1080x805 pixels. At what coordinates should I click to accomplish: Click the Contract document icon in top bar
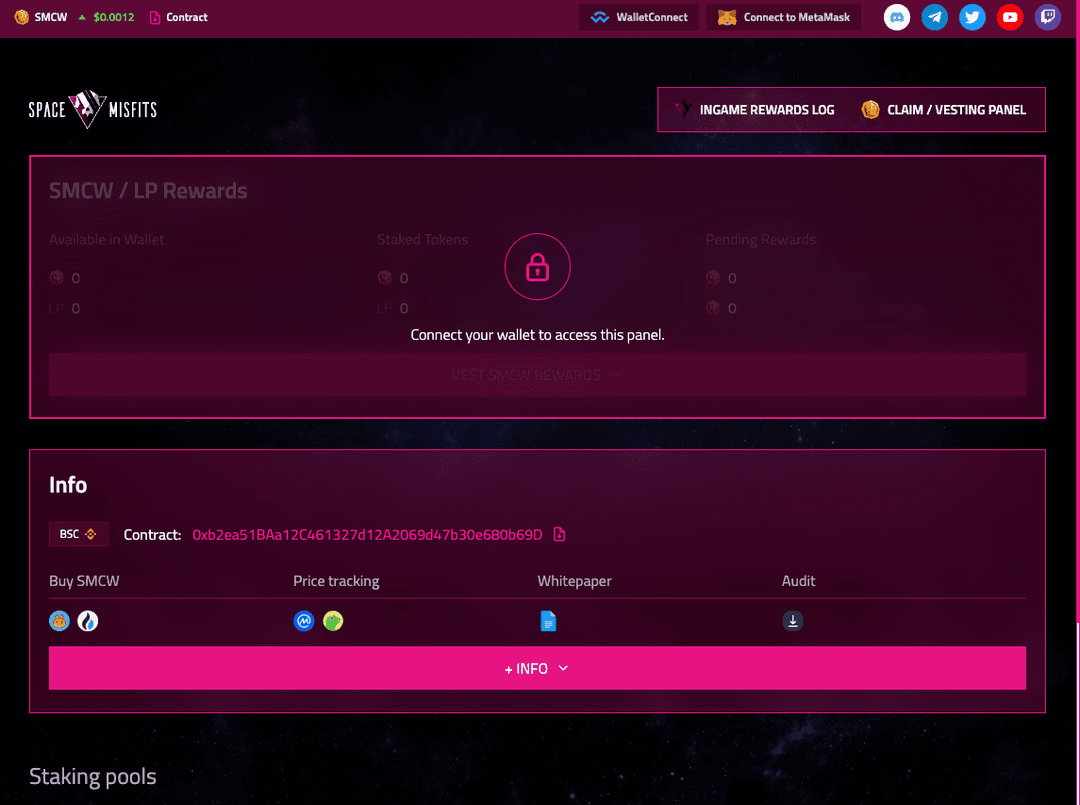(x=155, y=17)
